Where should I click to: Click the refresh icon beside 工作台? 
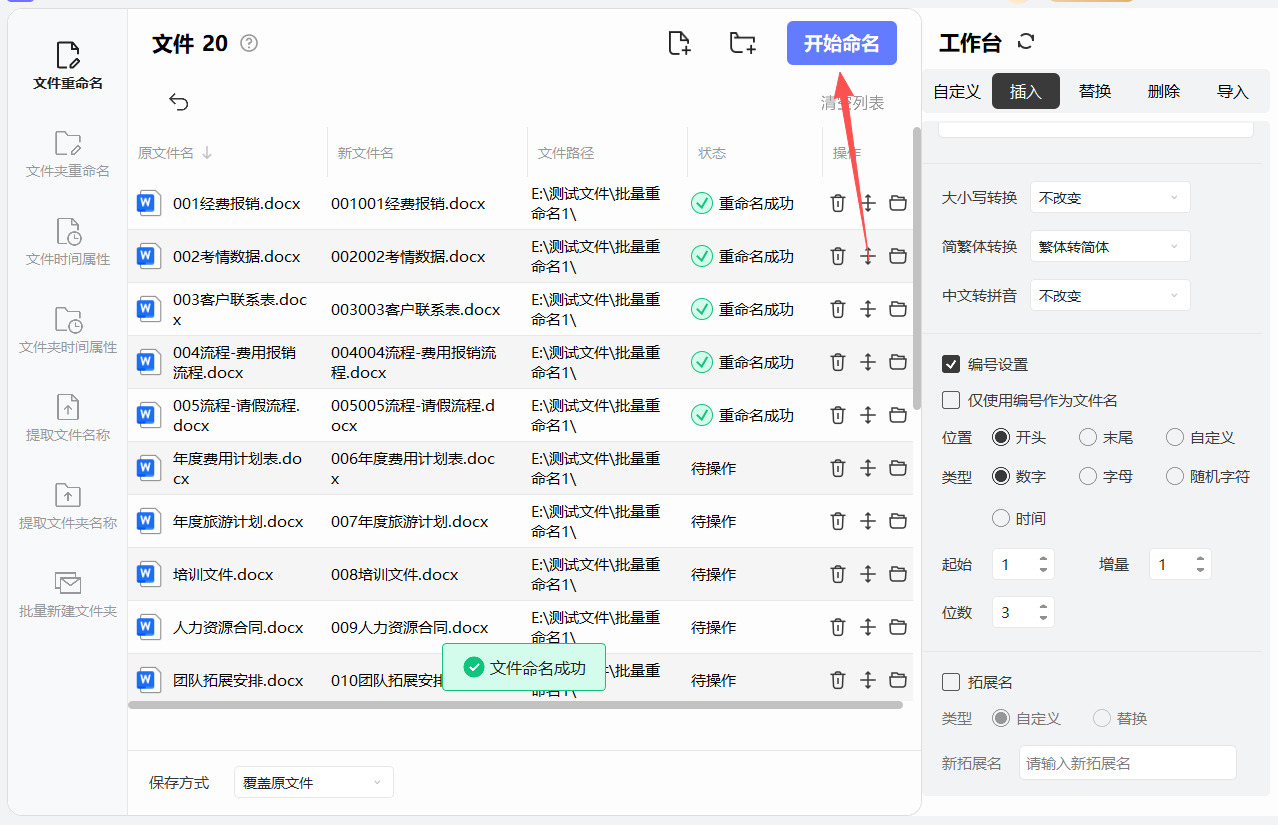[x=1026, y=42]
